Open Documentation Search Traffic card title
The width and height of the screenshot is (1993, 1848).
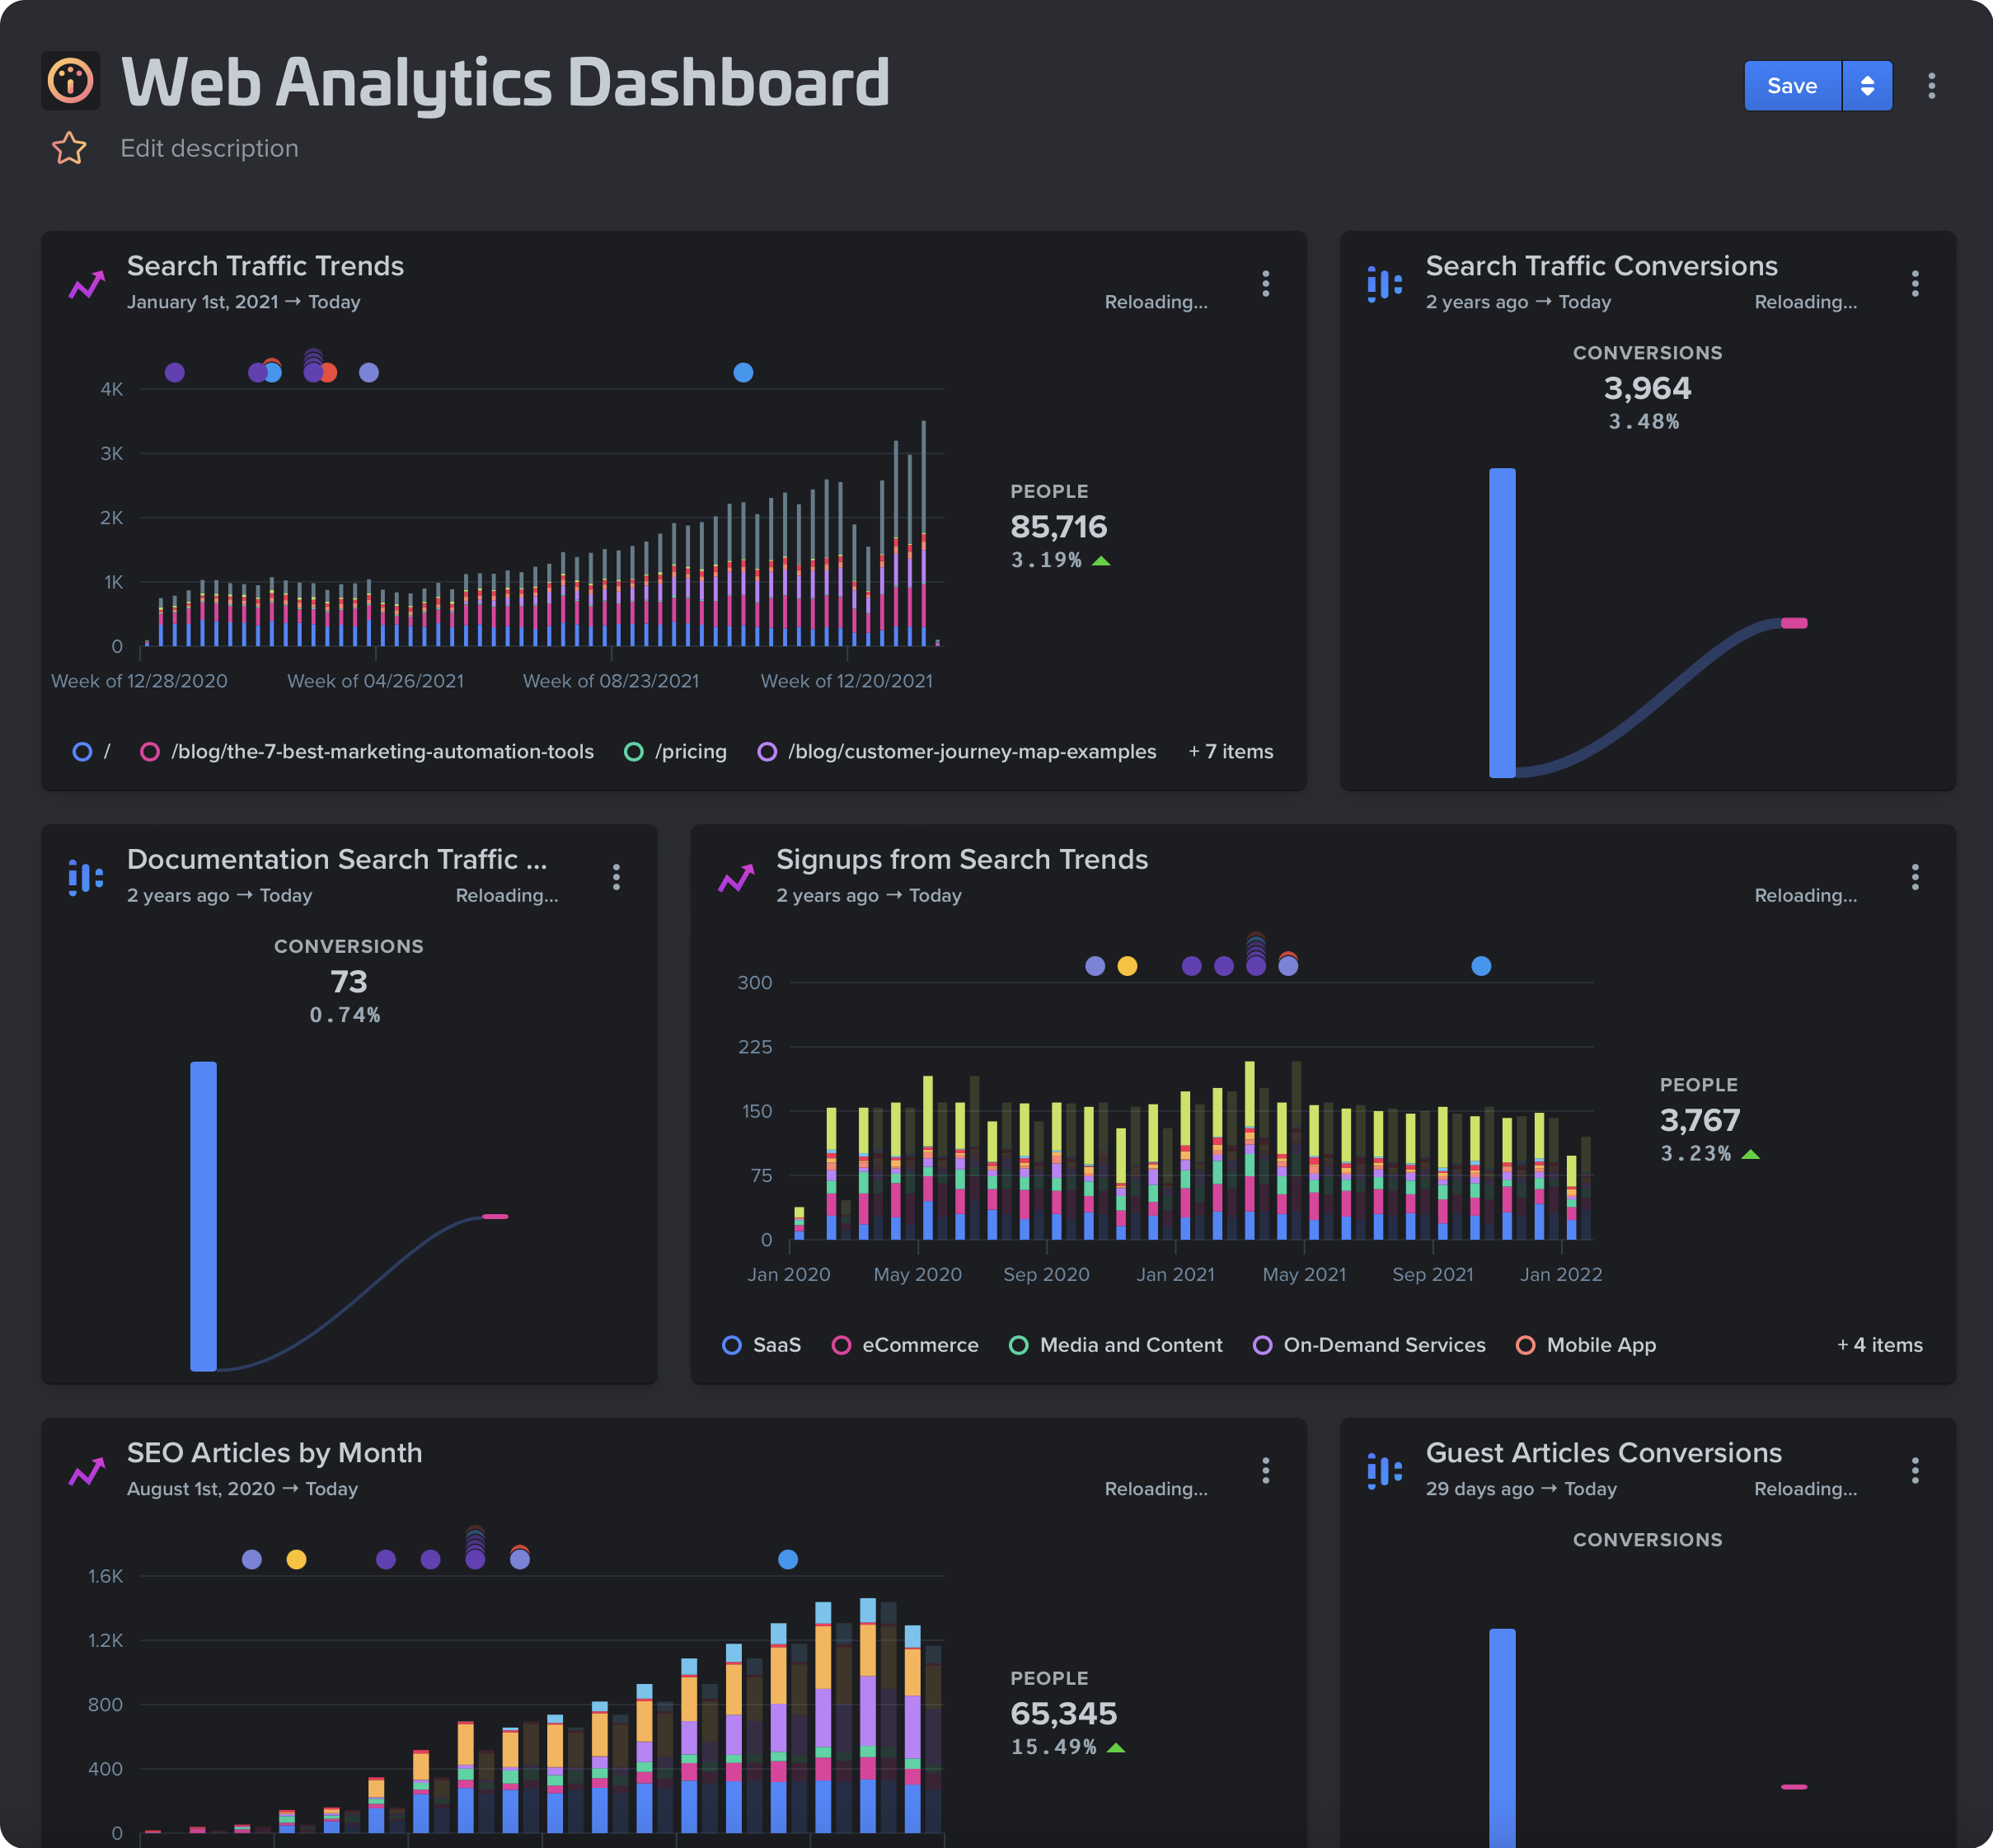(337, 859)
